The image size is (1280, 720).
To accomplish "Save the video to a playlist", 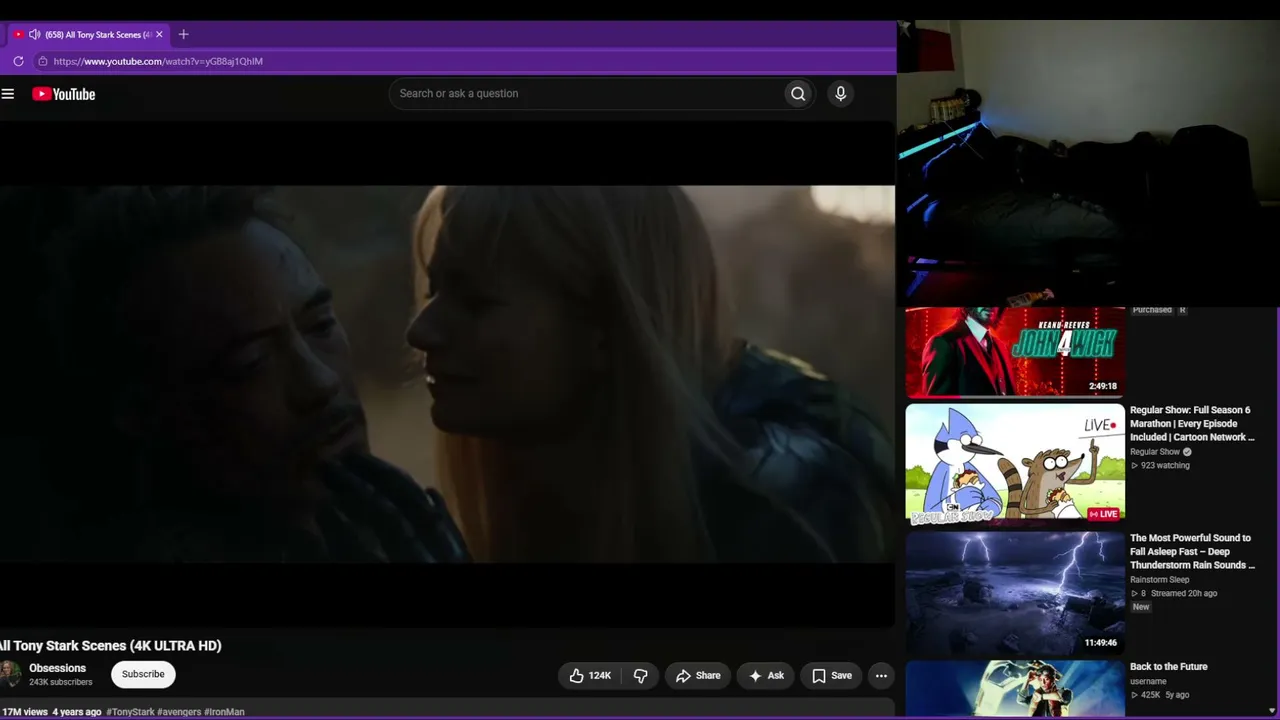I will coord(832,676).
